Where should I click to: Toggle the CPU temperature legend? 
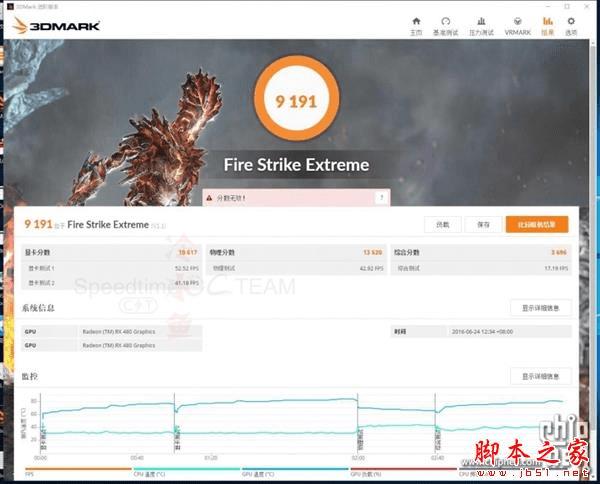pos(187,472)
